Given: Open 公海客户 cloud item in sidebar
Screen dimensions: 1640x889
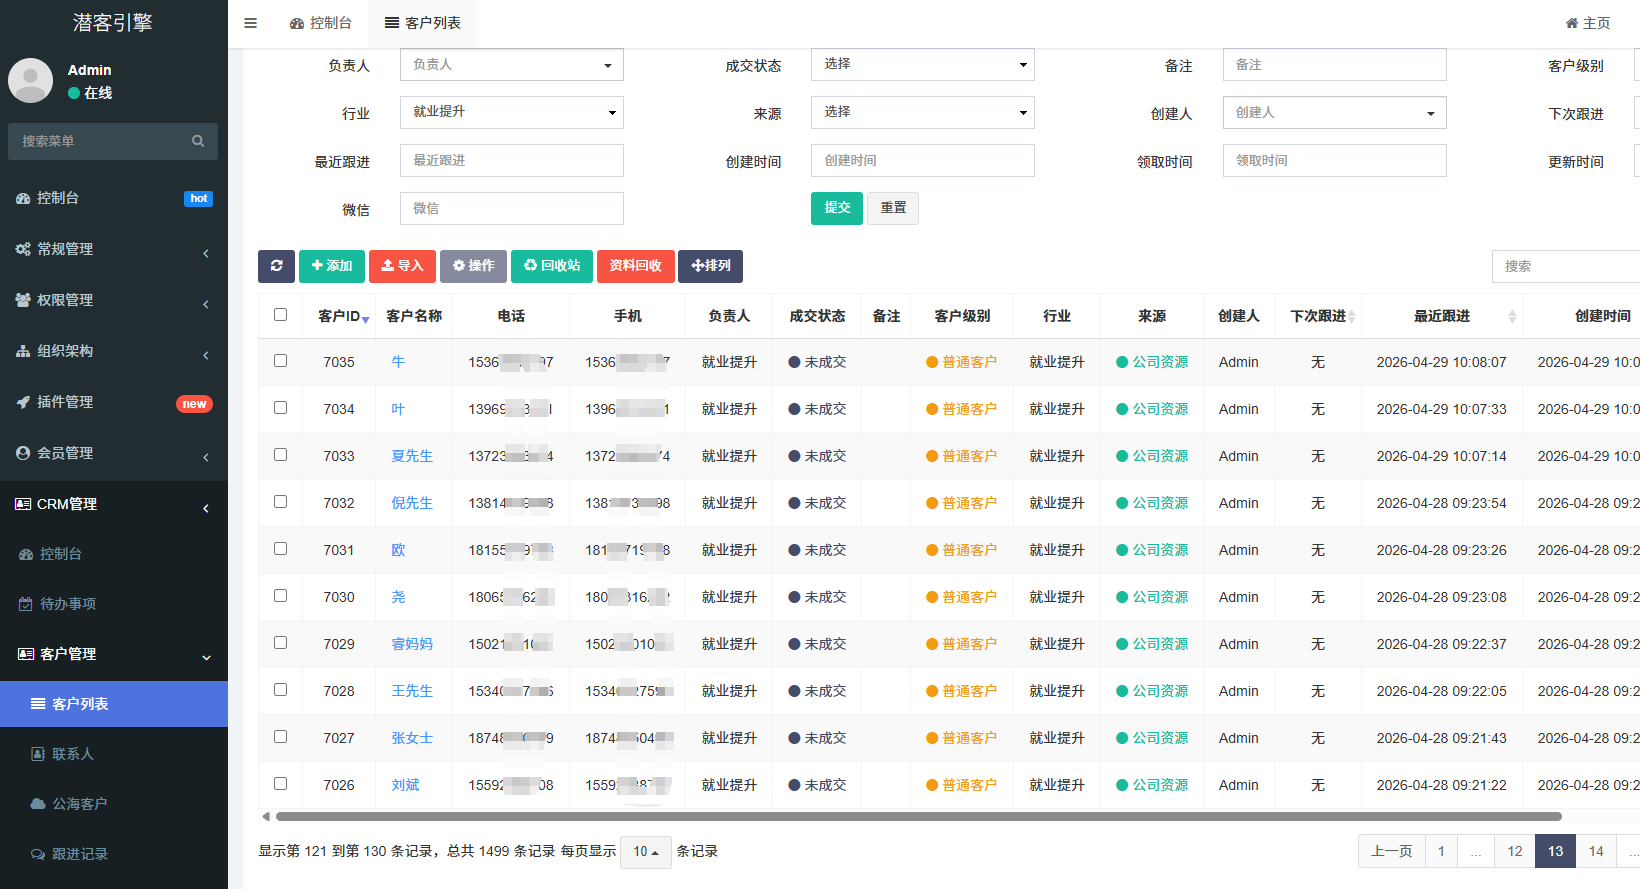Looking at the screenshot, I should click(114, 804).
